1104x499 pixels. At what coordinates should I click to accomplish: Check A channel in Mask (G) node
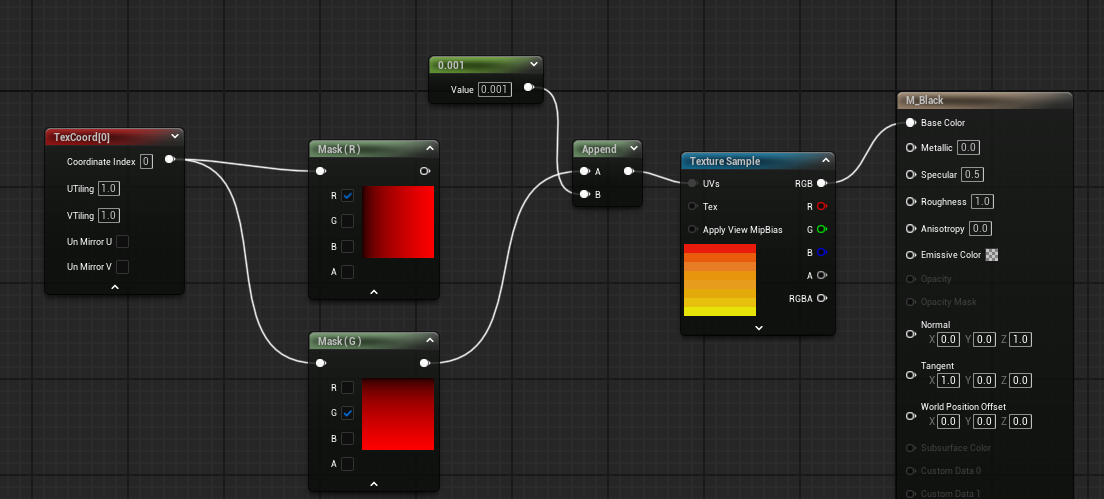pos(347,464)
